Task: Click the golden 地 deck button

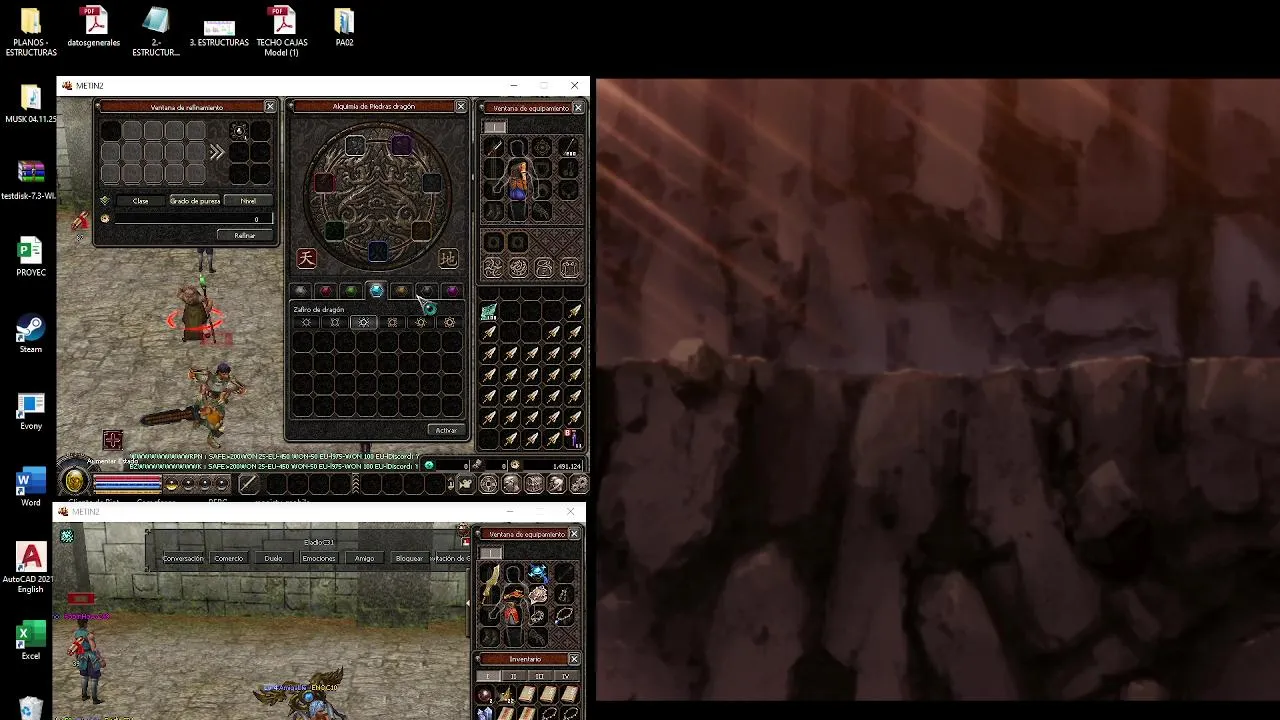Action: click(448, 258)
